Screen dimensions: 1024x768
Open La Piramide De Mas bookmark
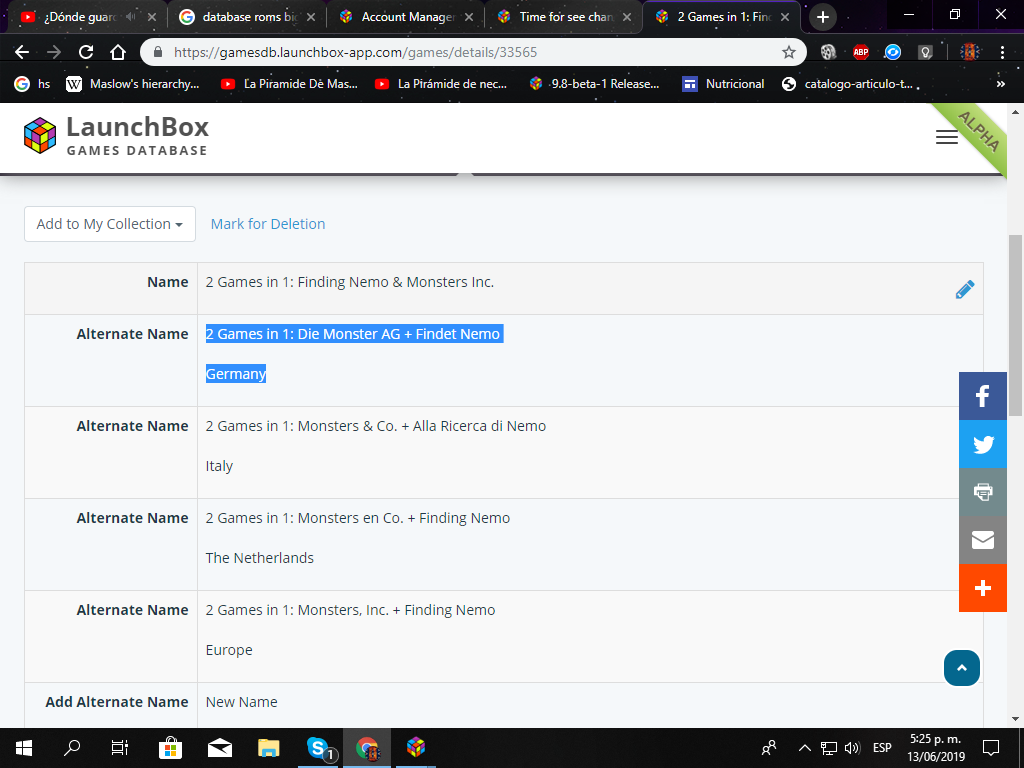tap(289, 84)
